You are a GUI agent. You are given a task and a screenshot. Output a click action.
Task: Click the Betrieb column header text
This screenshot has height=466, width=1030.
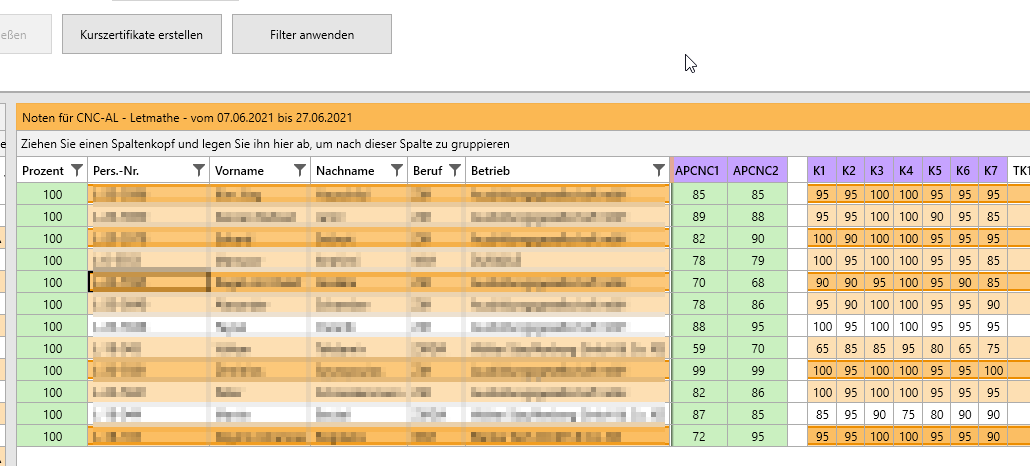pyautogui.click(x=491, y=171)
